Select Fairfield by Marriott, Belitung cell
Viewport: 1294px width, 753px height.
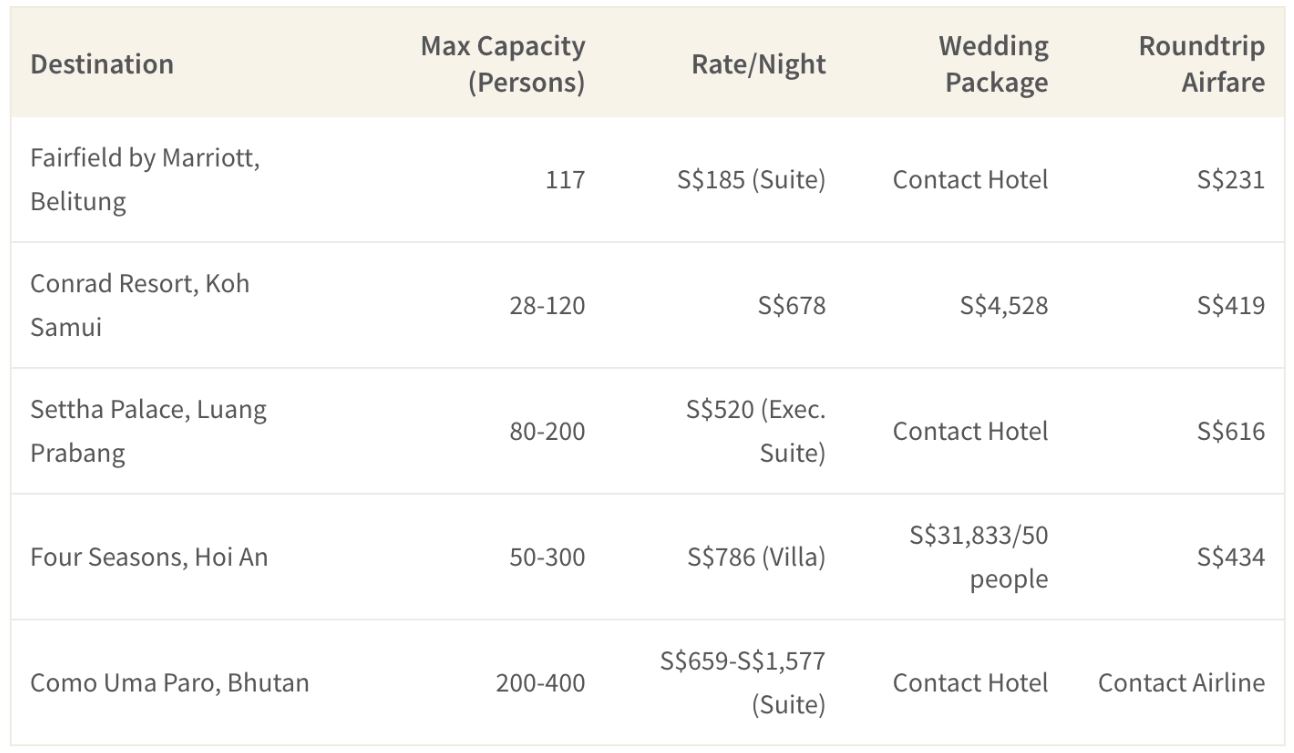145,180
